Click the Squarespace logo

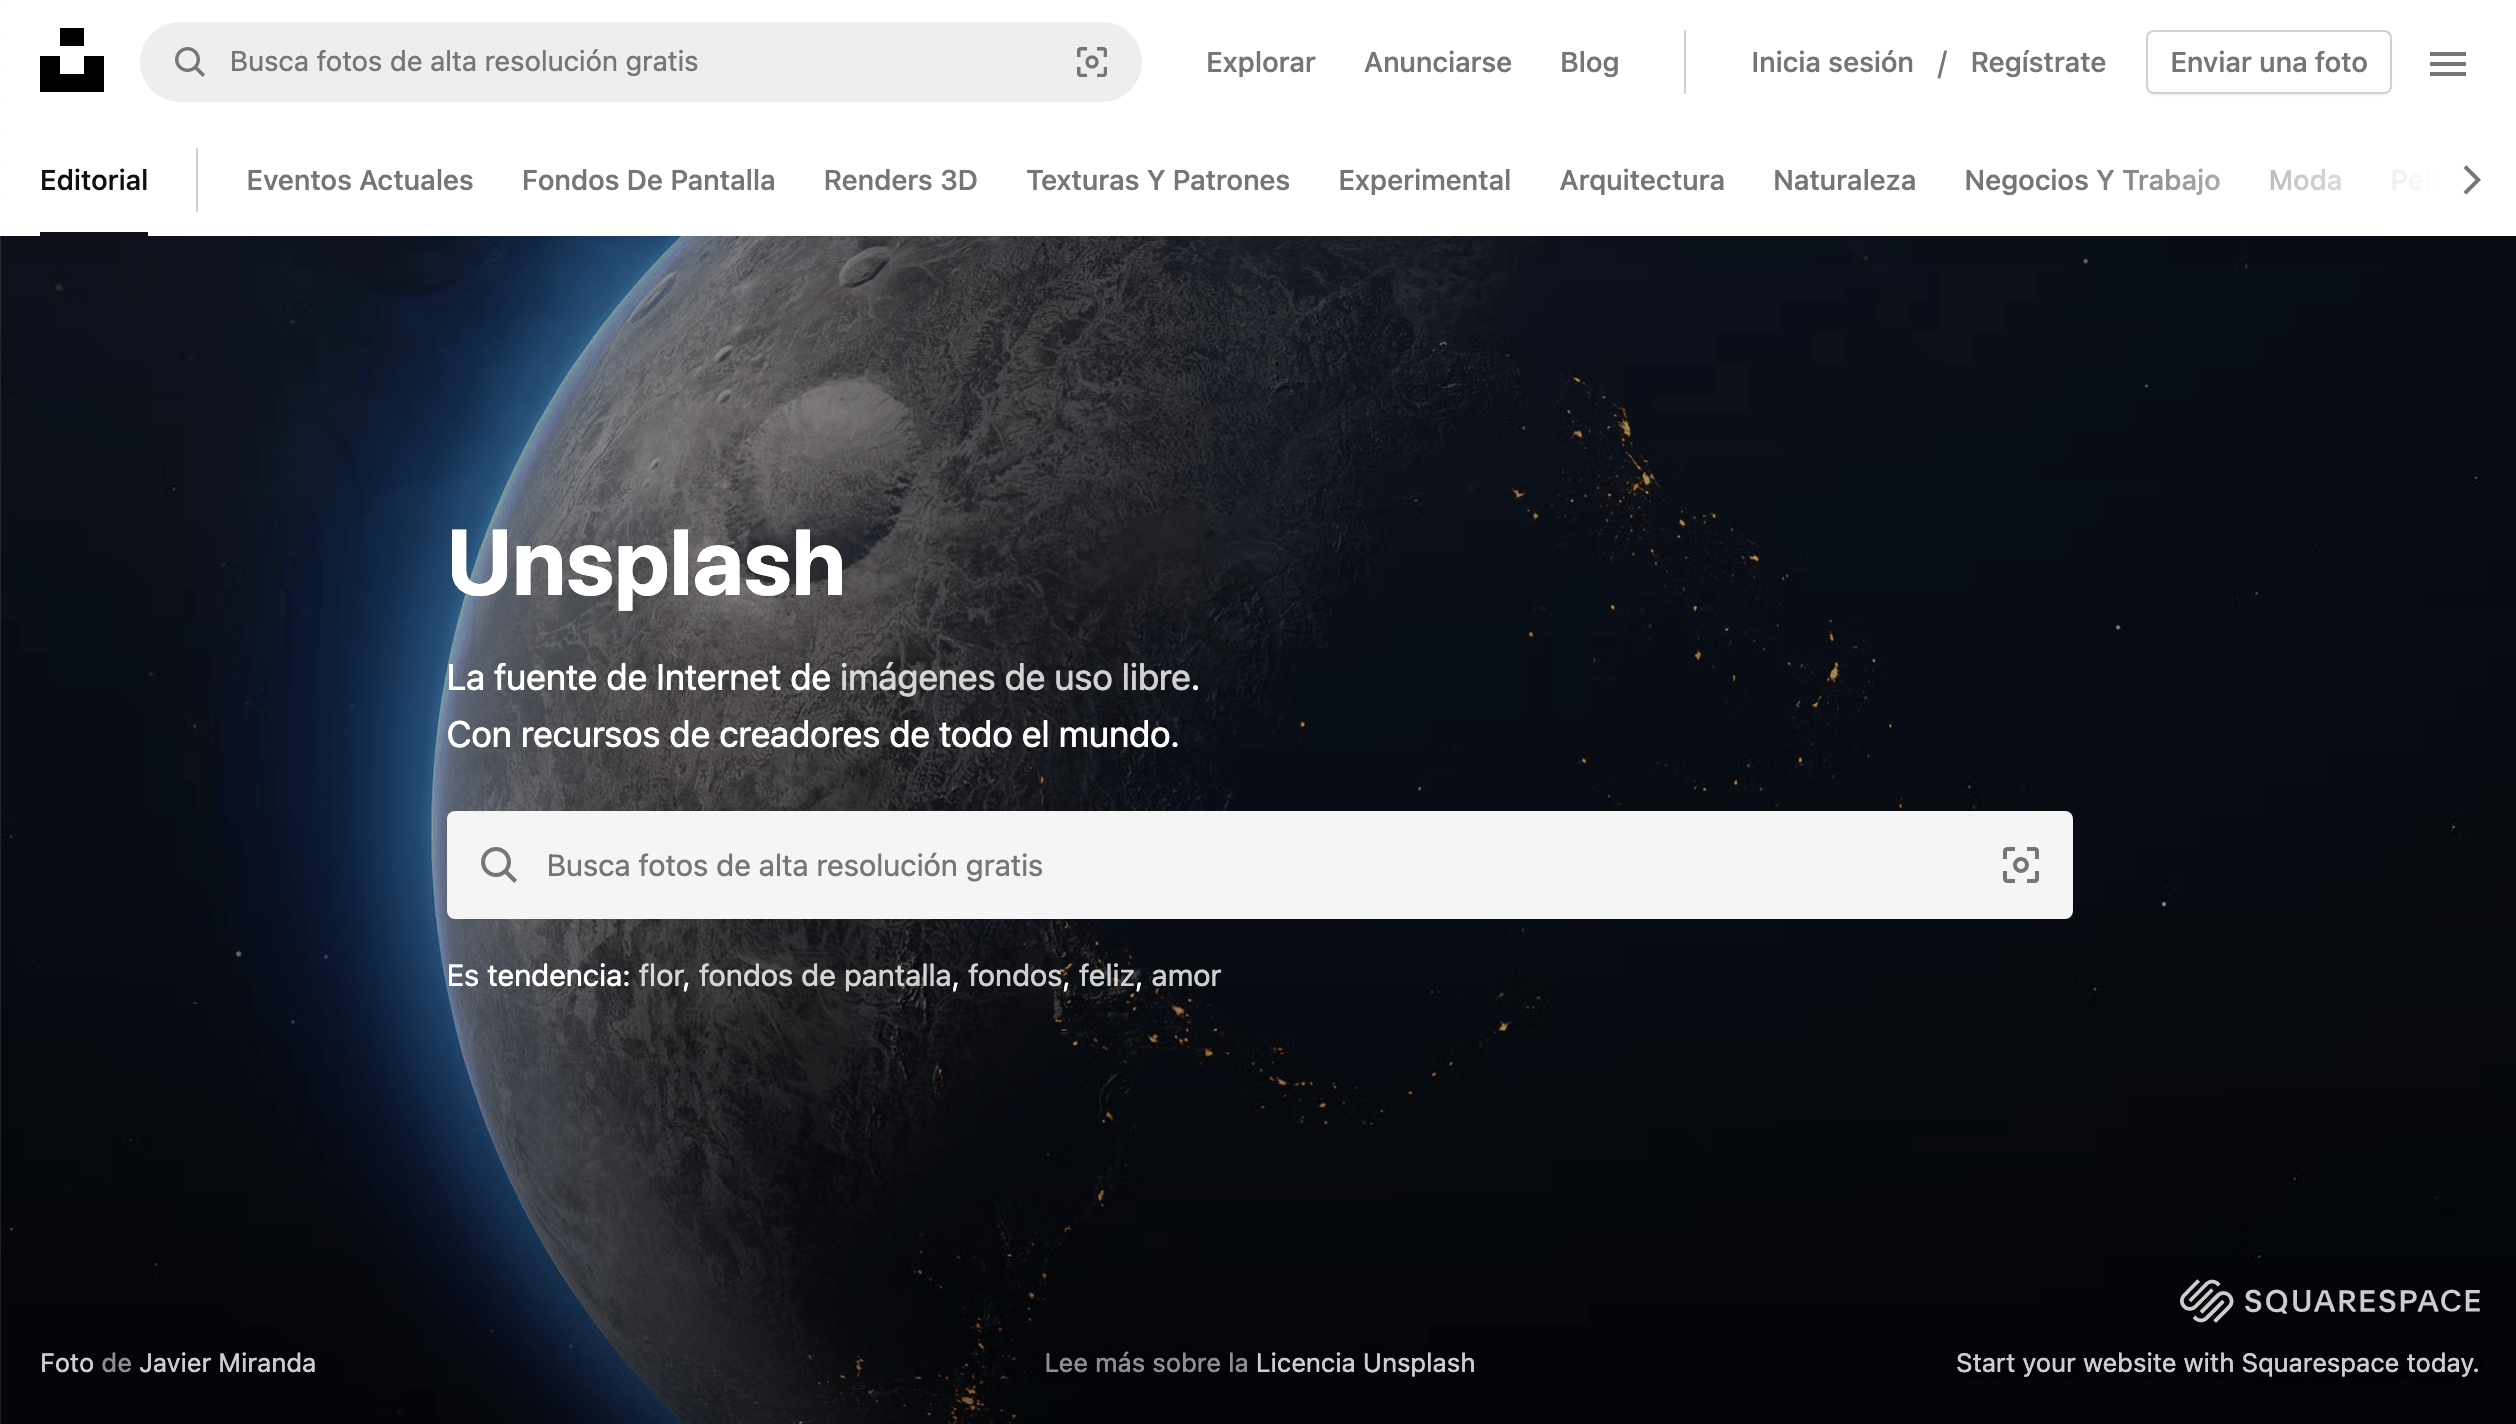coord(2330,1301)
